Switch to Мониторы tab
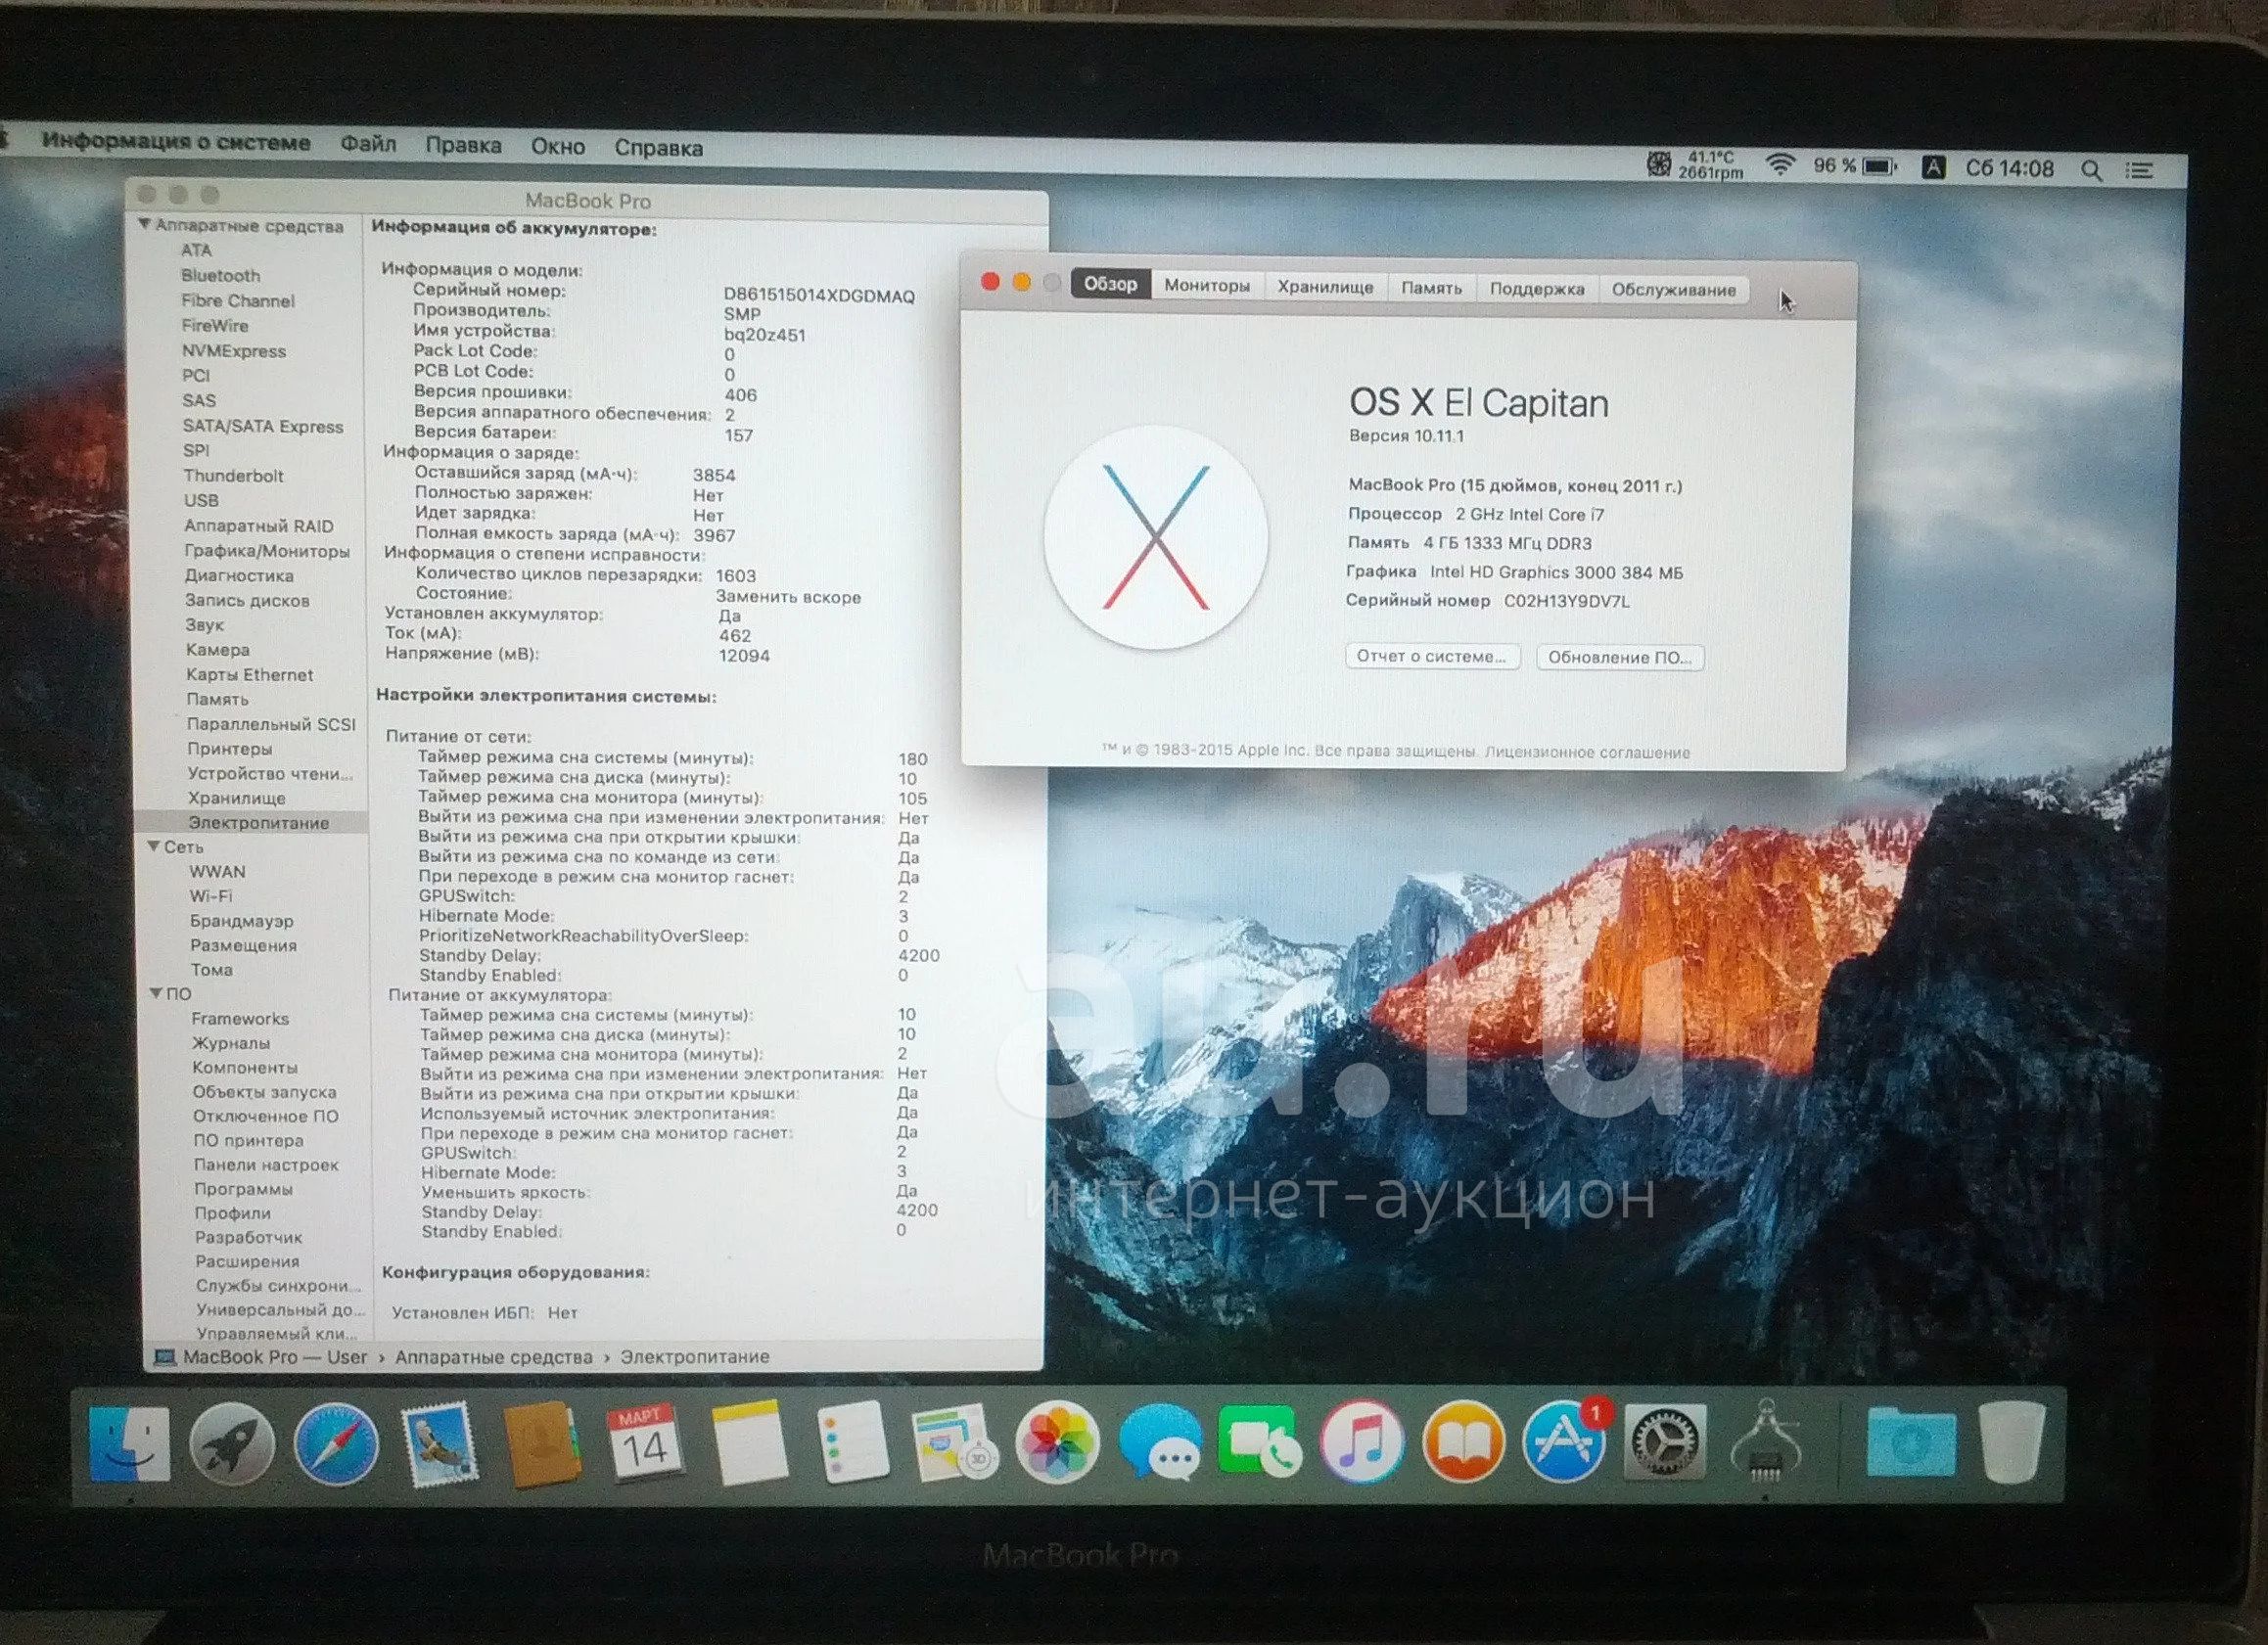 (1207, 286)
